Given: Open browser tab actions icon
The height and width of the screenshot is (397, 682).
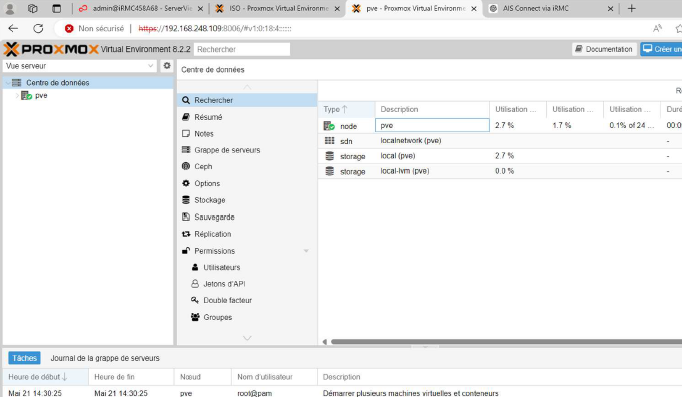Looking at the screenshot, I should (56, 8).
